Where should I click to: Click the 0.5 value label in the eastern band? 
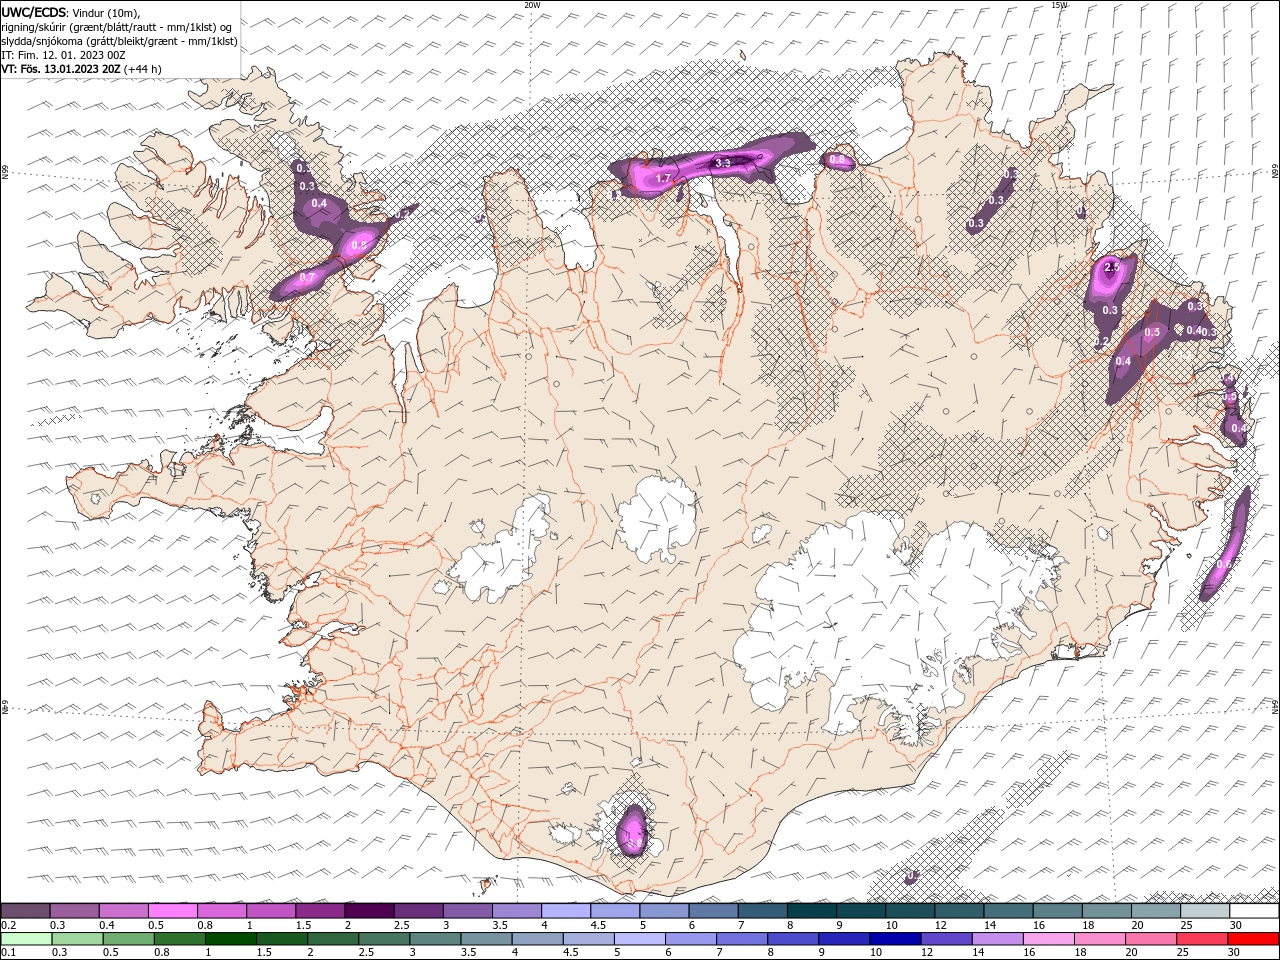[1152, 332]
